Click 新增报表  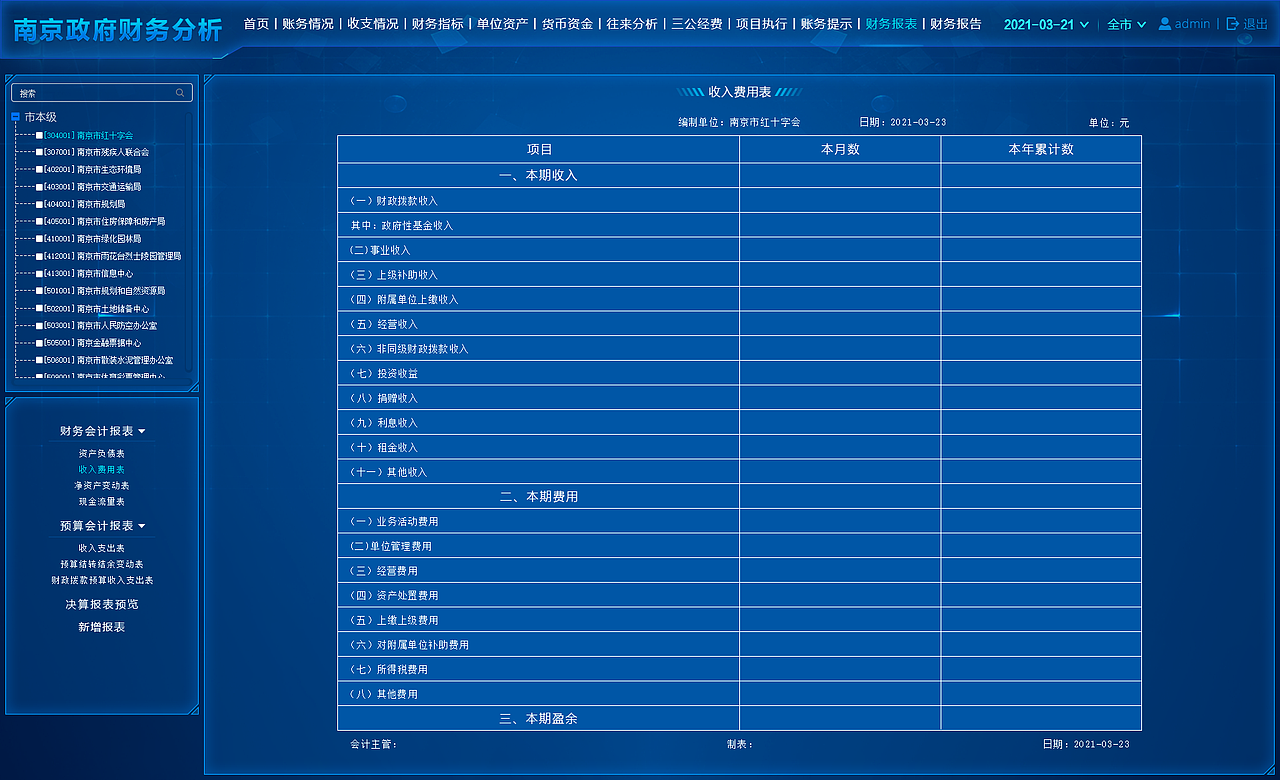(x=102, y=627)
